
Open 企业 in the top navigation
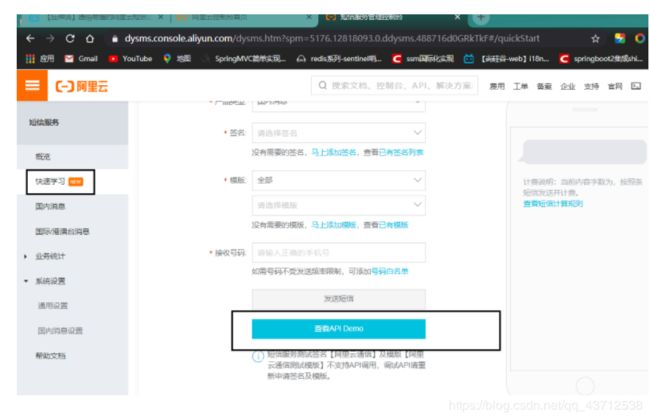[x=568, y=86]
